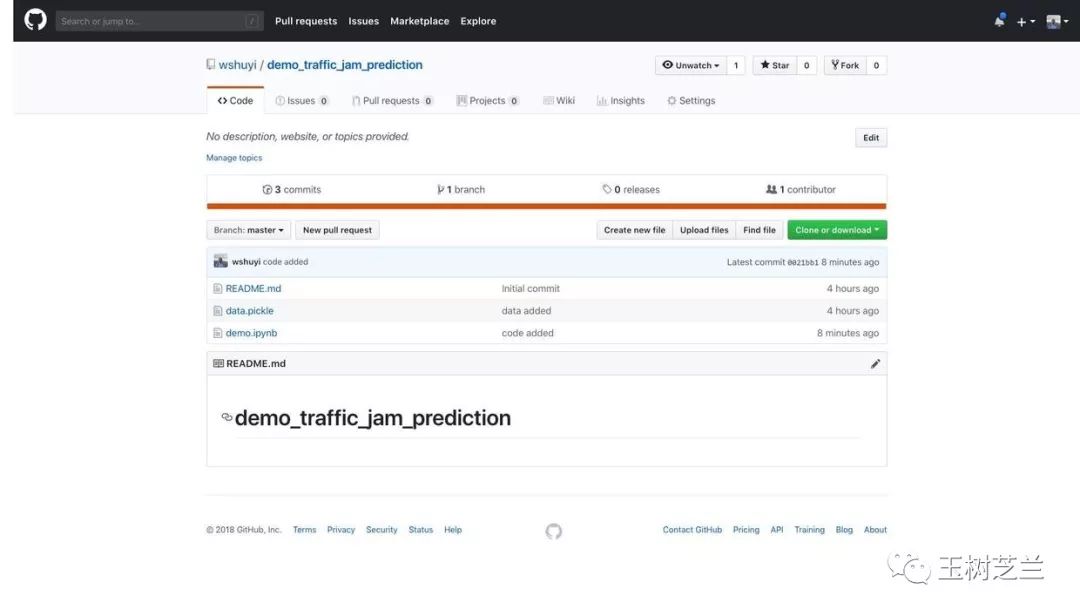Open the Pricing footer link
This screenshot has width=1080, height=616.
click(746, 530)
